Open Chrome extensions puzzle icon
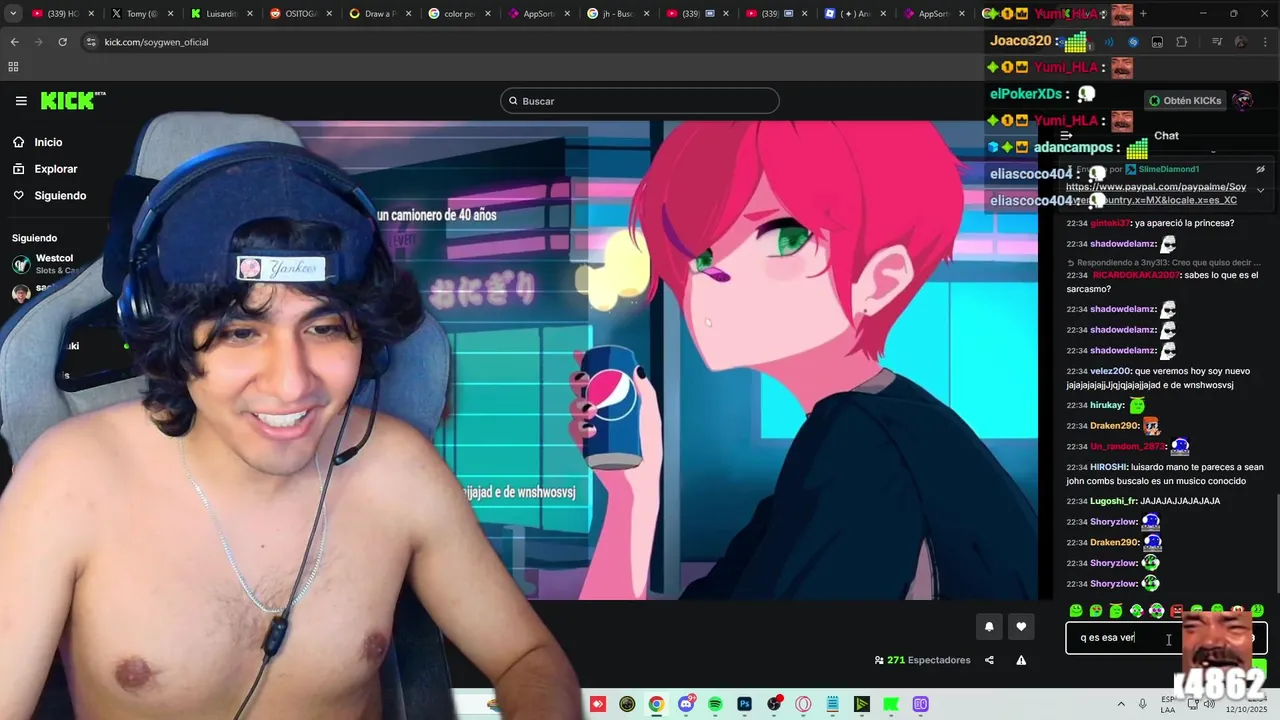1280x720 pixels. tap(1182, 42)
